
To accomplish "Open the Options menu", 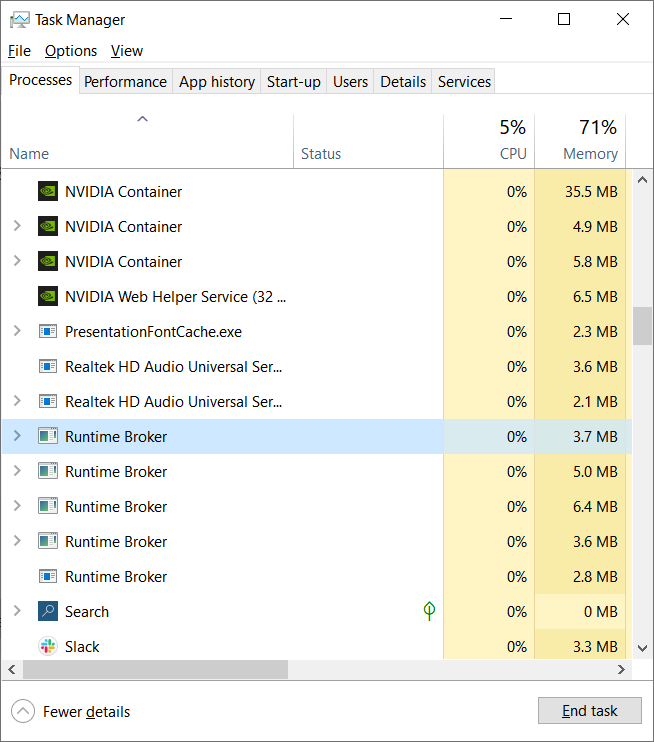I will (x=71, y=51).
